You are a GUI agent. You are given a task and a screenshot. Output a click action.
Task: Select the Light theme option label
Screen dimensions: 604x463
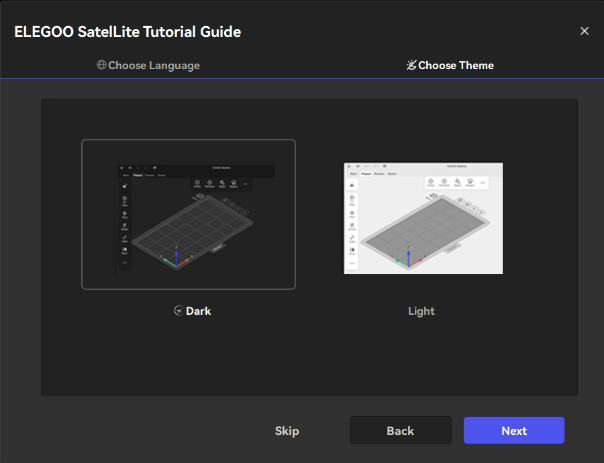[x=421, y=311]
